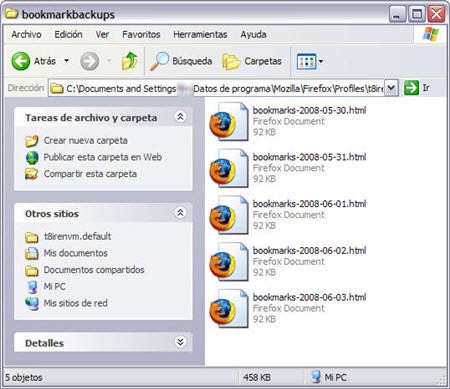This screenshot has width=450, height=389.
Task: Select Firefox icon of bookmarks-2008-05-30.html
Action: tap(229, 122)
